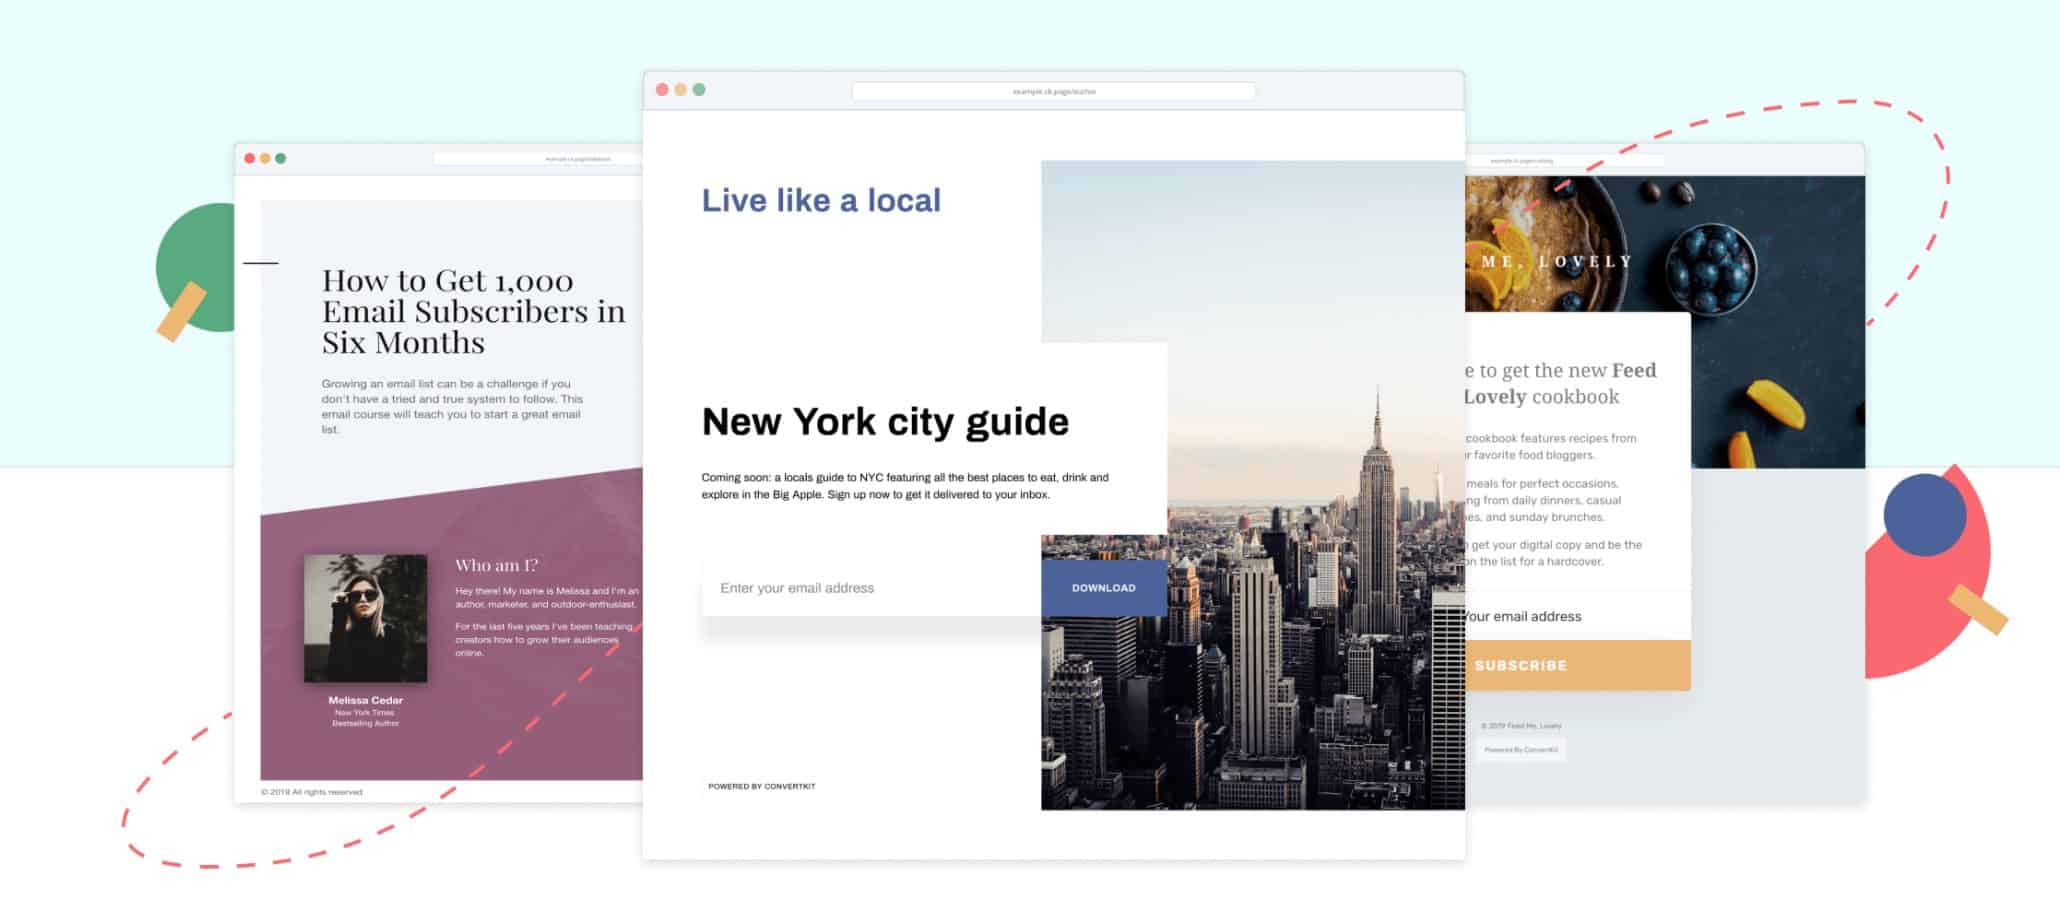This screenshot has height=908, width=2060.
Task: Click the red traffic light on the left browser window
Action: point(249,158)
